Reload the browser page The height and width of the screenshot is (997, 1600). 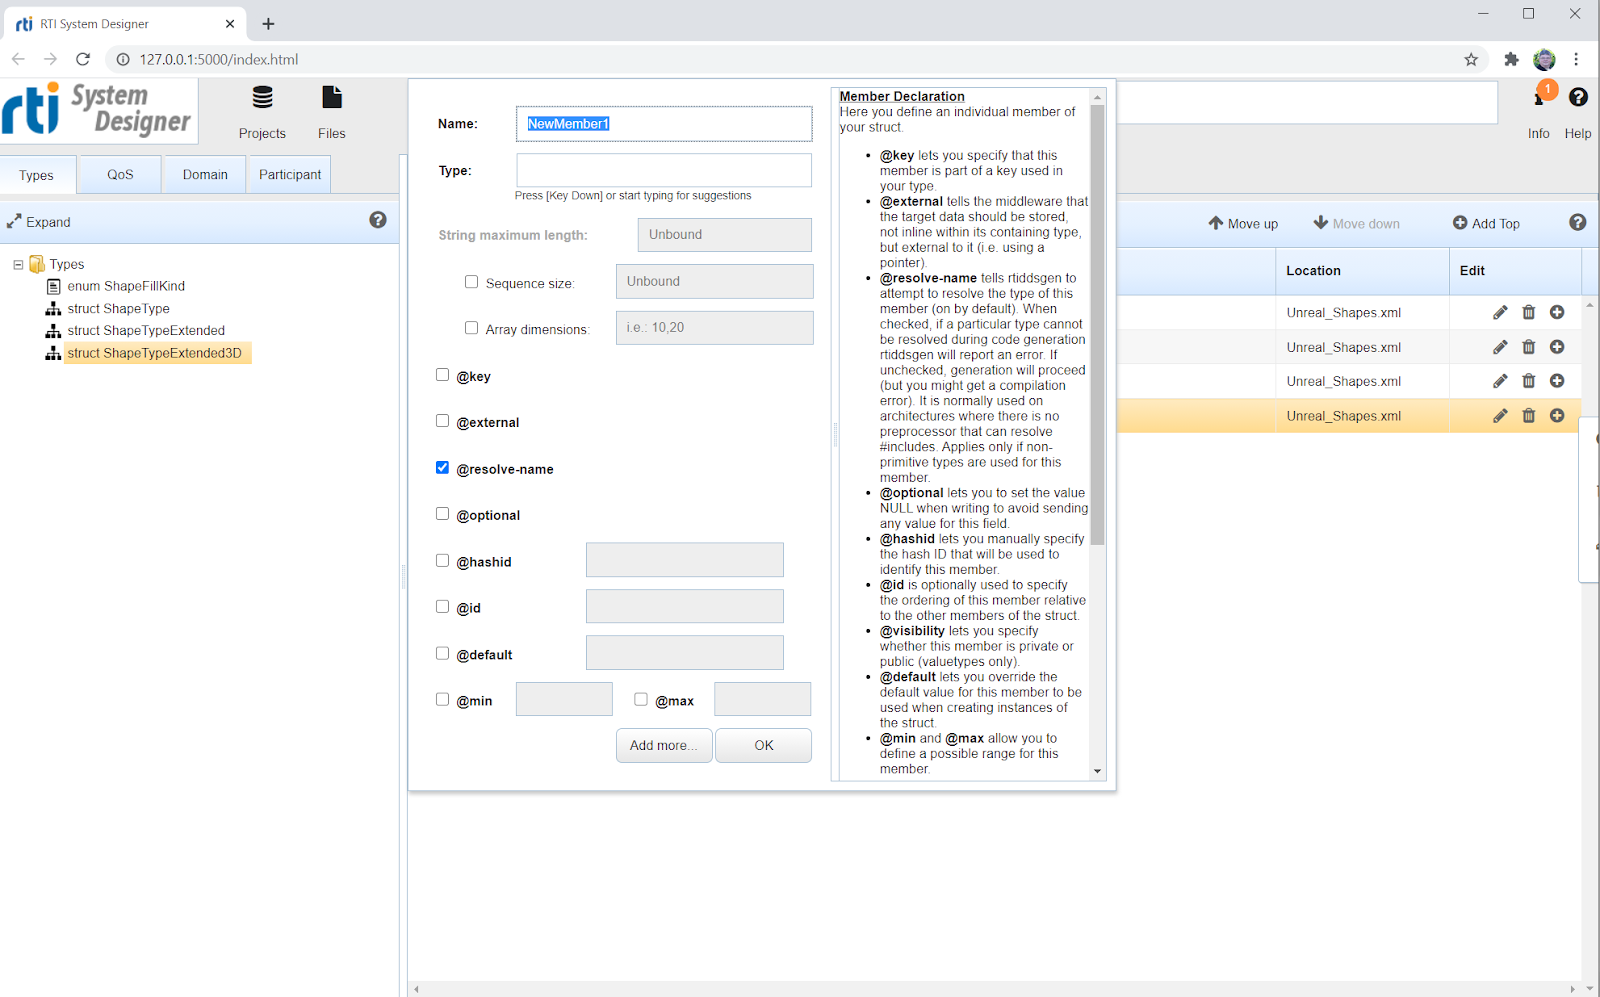83,59
